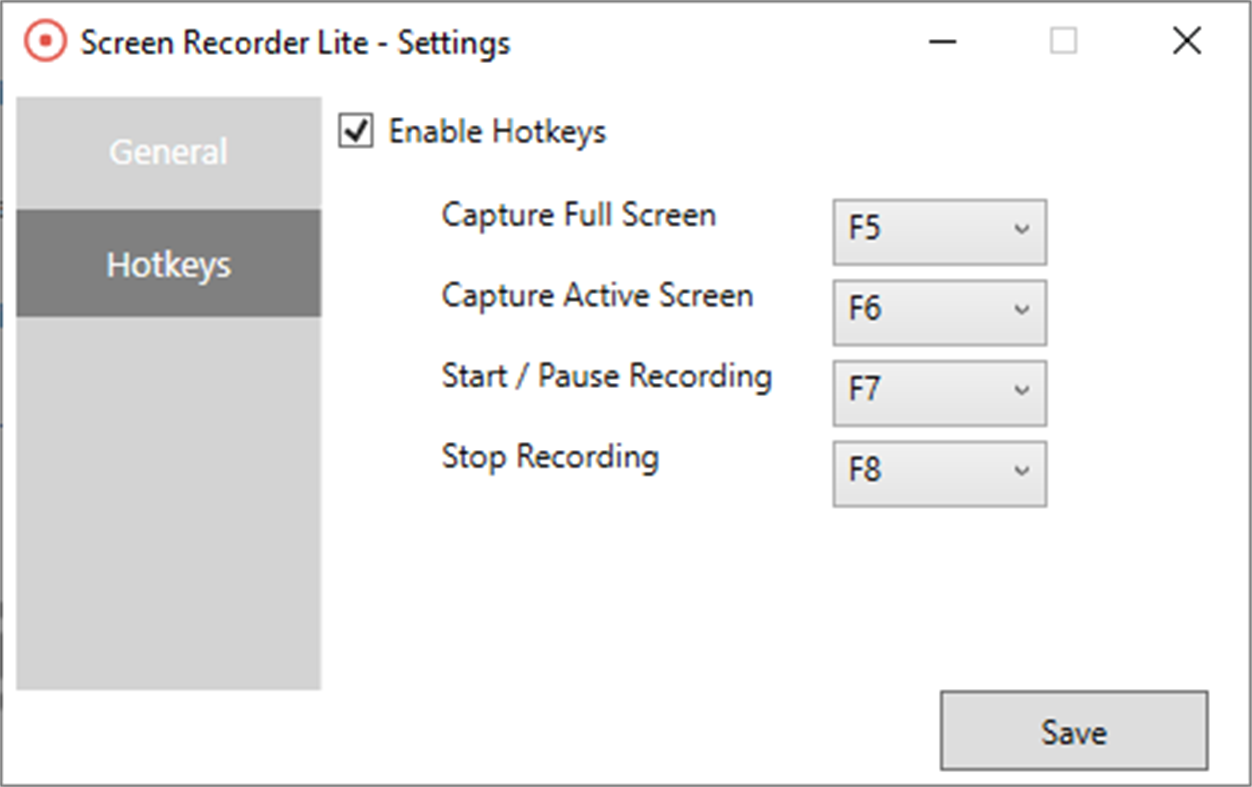The image size is (1252, 787).
Task: Switch to the General tab
Action: tap(168, 152)
